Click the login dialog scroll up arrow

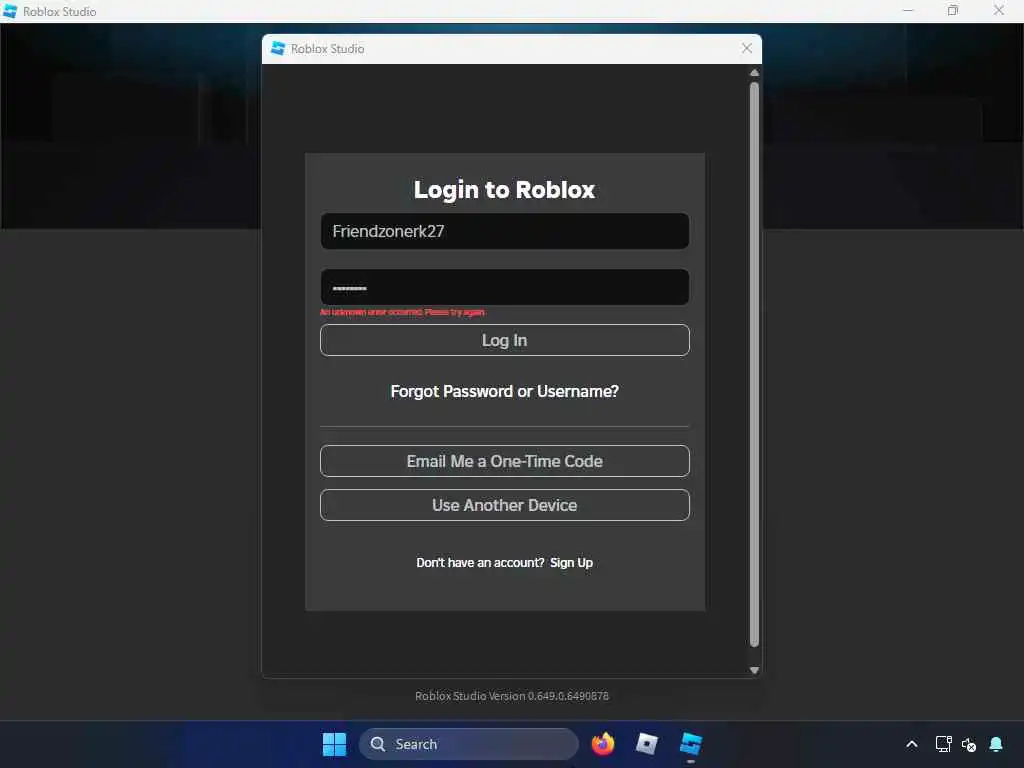coord(754,72)
